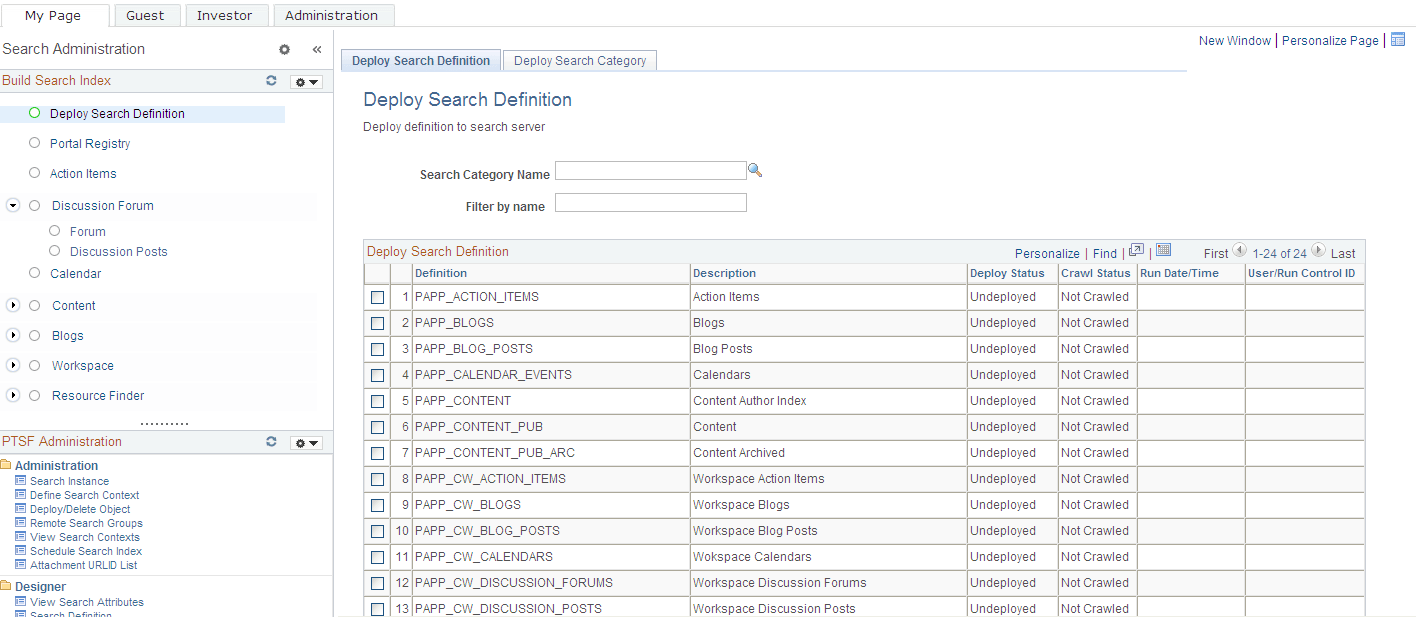Open the PTSF Administration gear dropdown

(x=306, y=442)
